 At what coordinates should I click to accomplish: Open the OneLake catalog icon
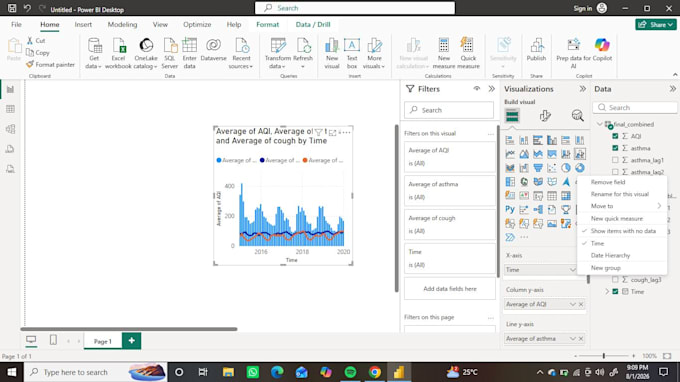(146, 45)
